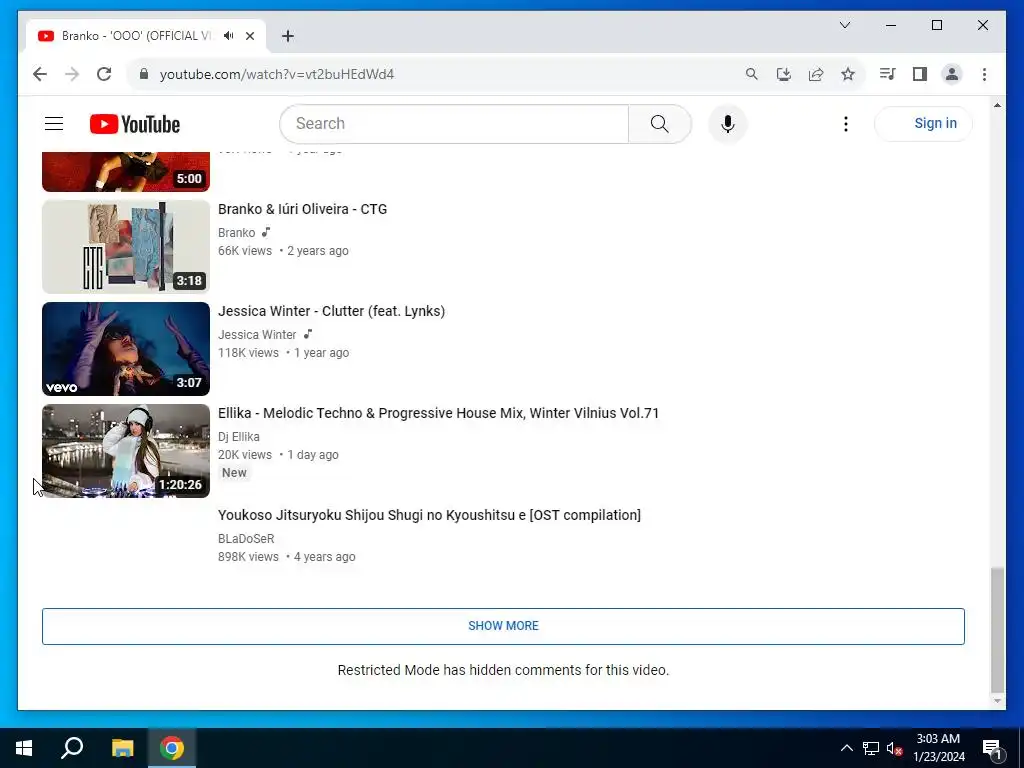Open the video thumbnail with 5:00 duration
Image resolution: width=1024 pixels, height=768 pixels.
click(x=126, y=172)
